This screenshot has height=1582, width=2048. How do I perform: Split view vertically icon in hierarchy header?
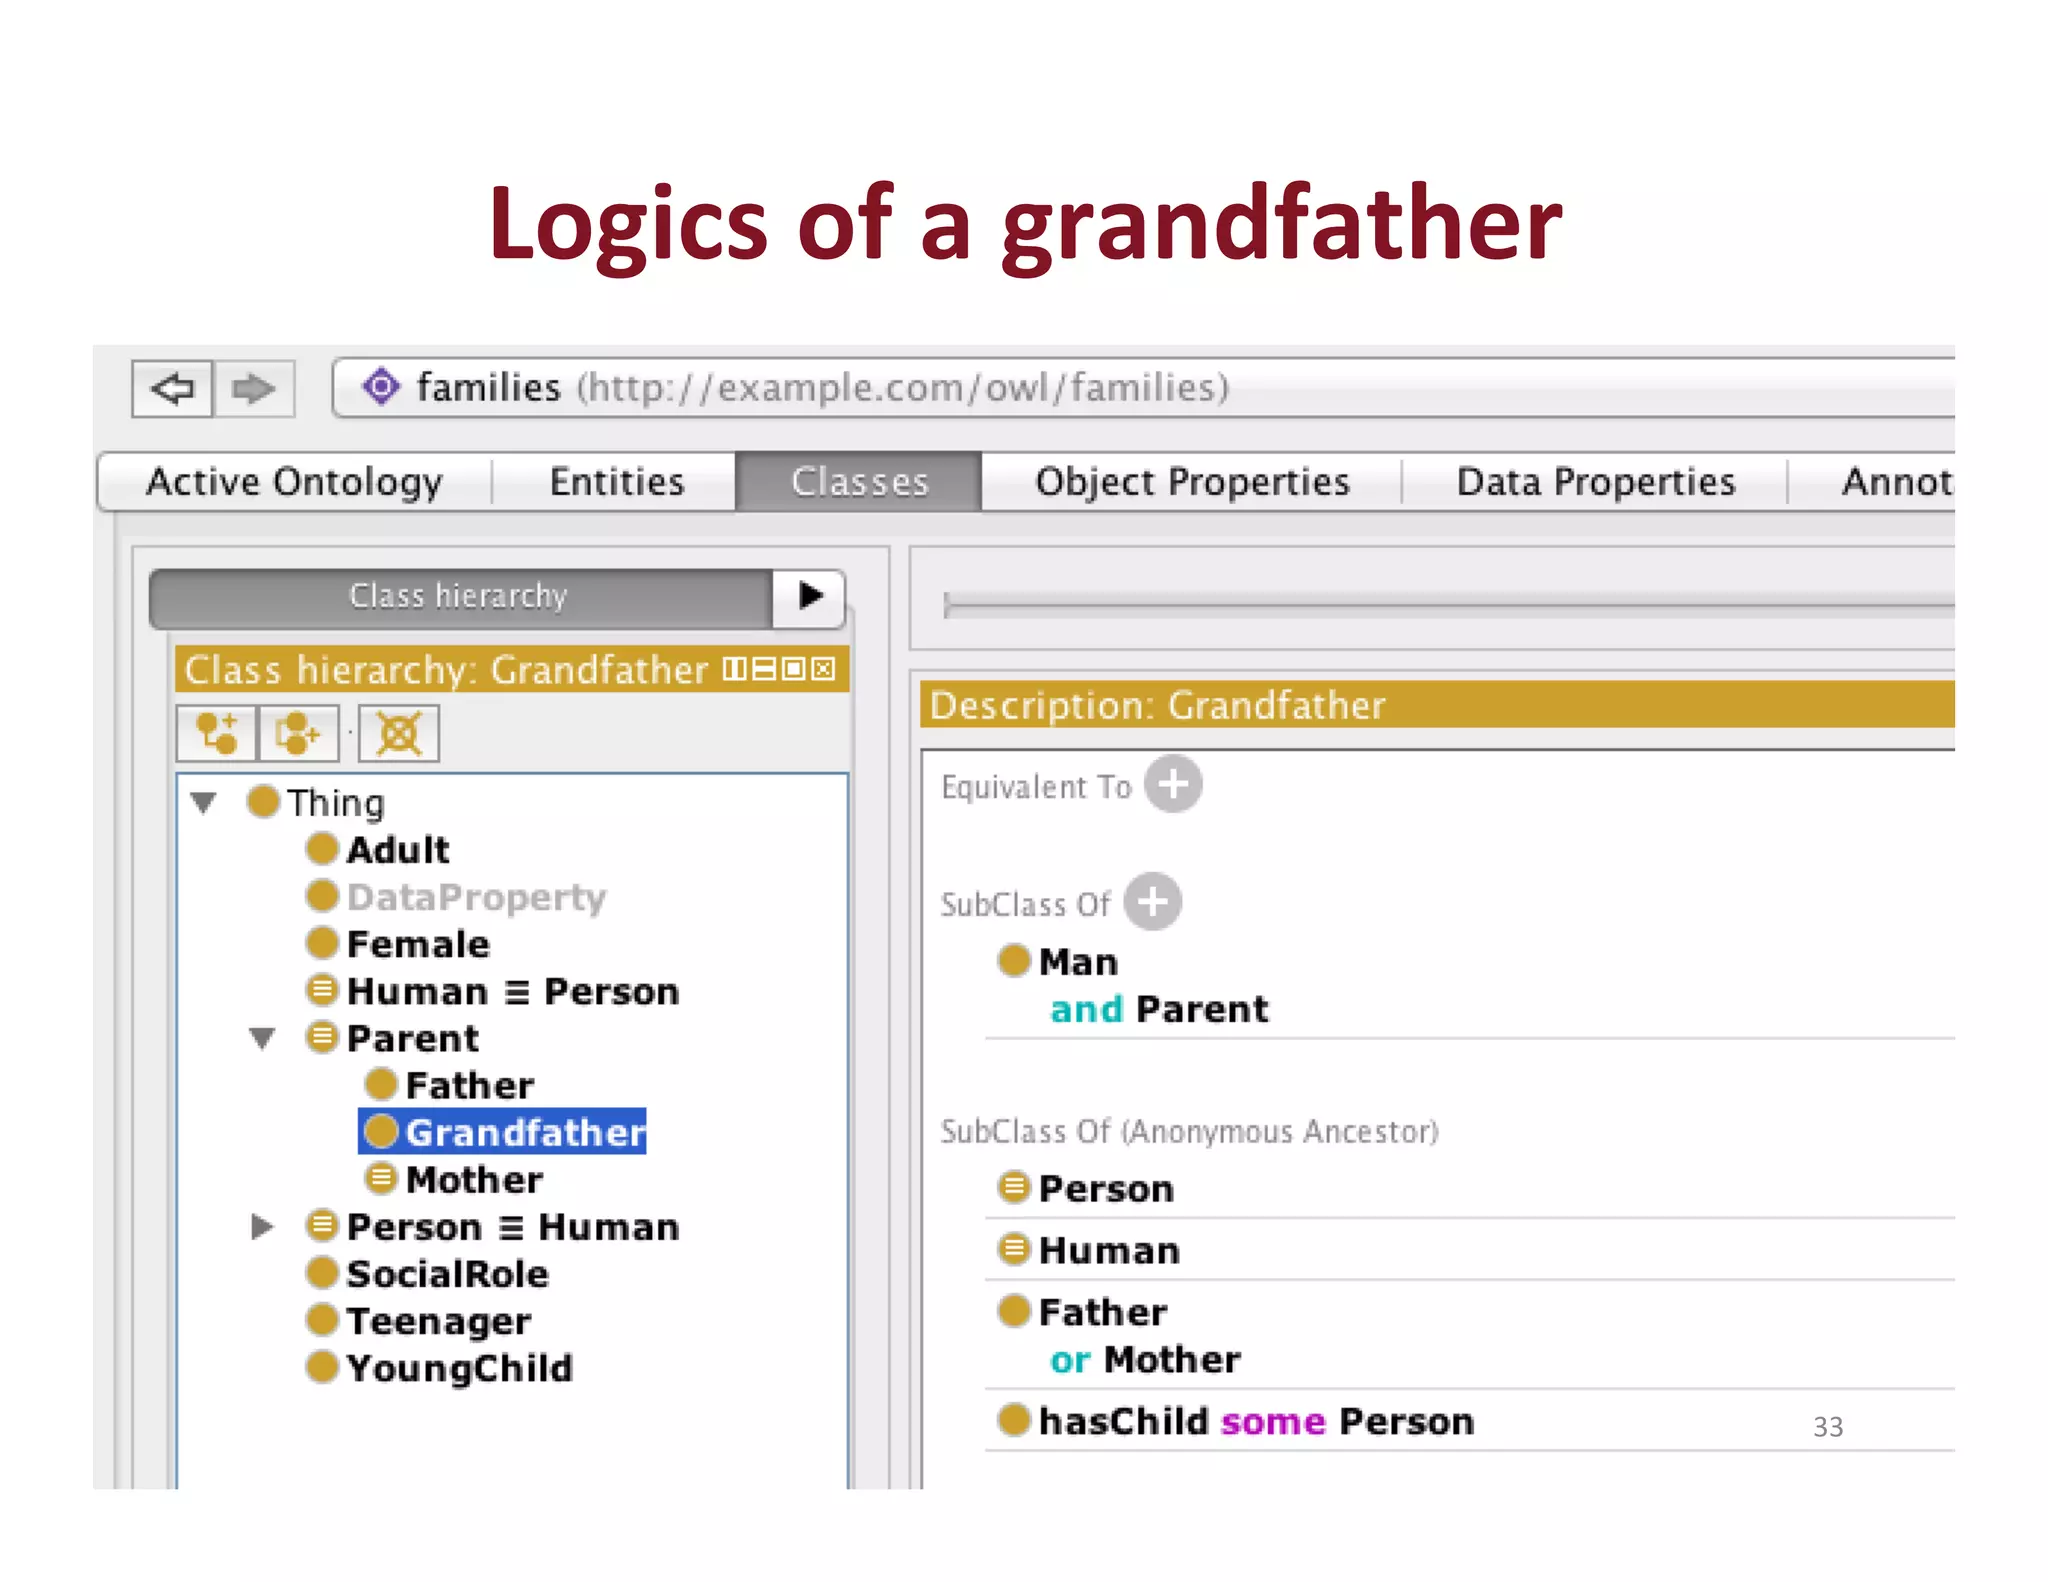735,668
